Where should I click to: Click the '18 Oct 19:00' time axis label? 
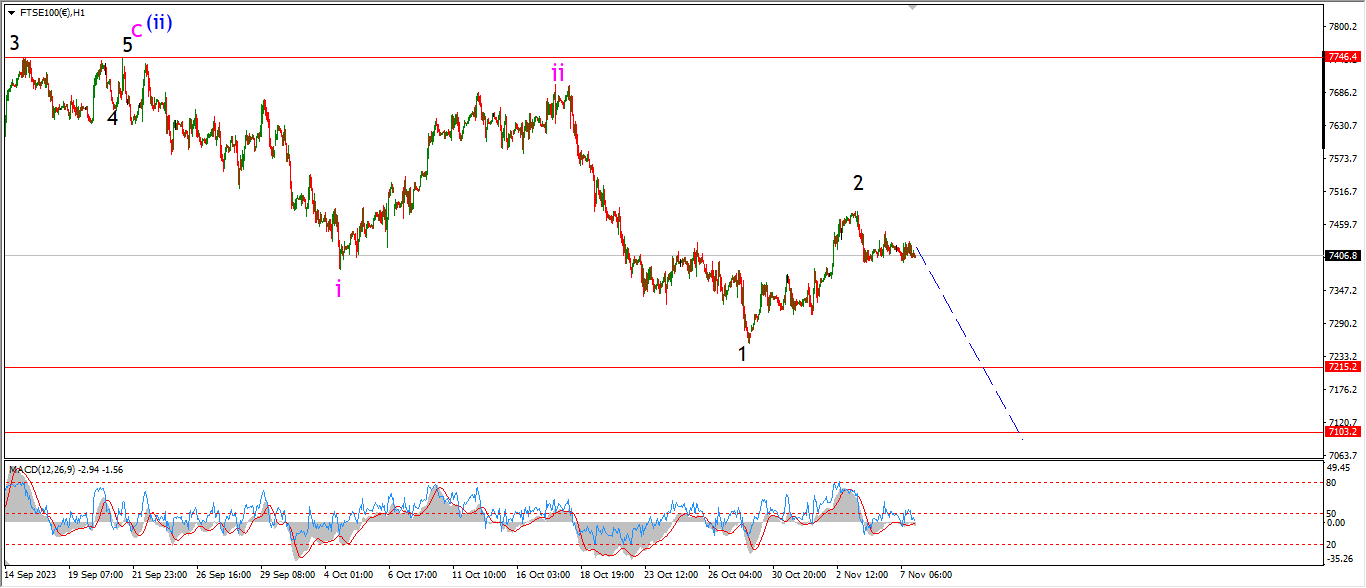(606, 575)
